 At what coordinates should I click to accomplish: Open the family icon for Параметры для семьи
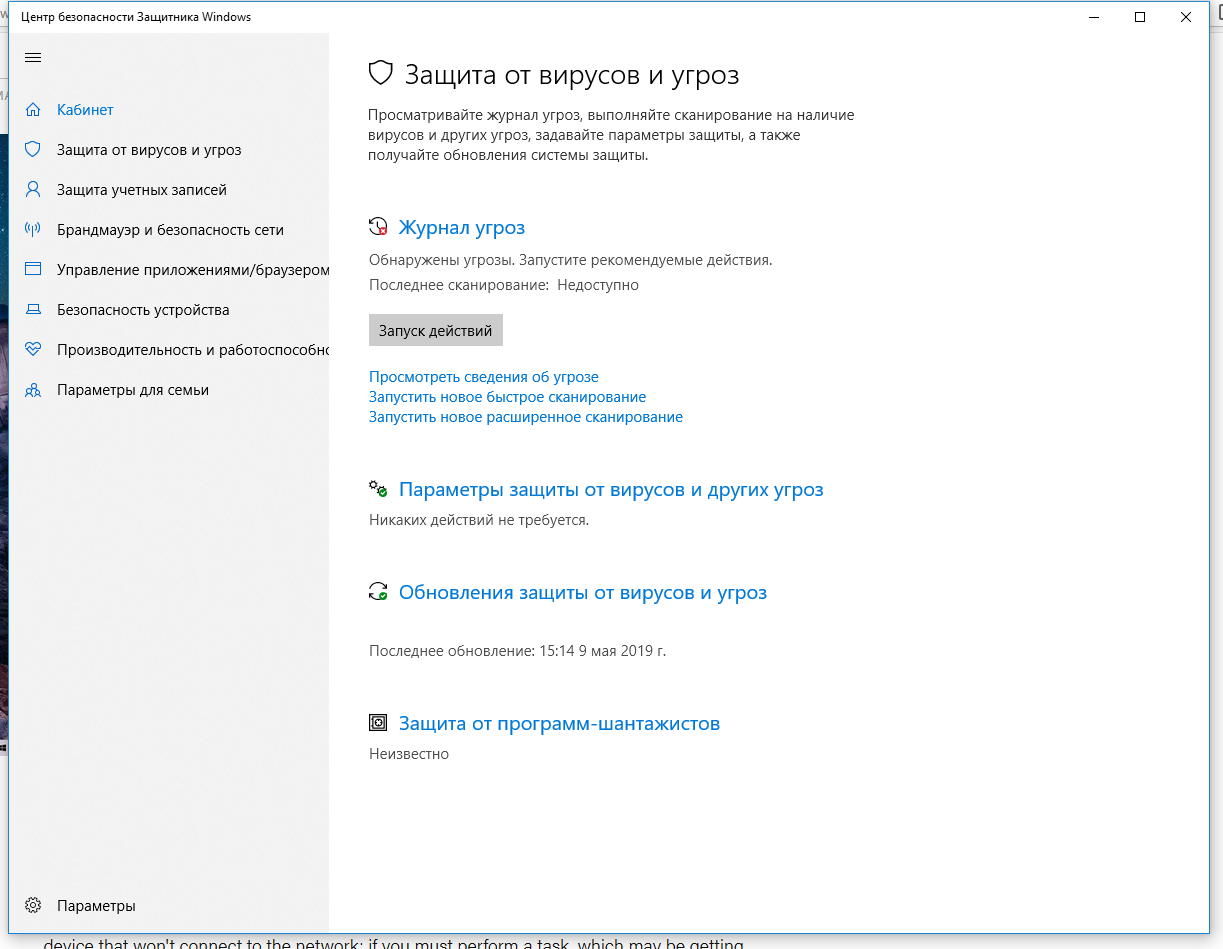coord(33,389)
